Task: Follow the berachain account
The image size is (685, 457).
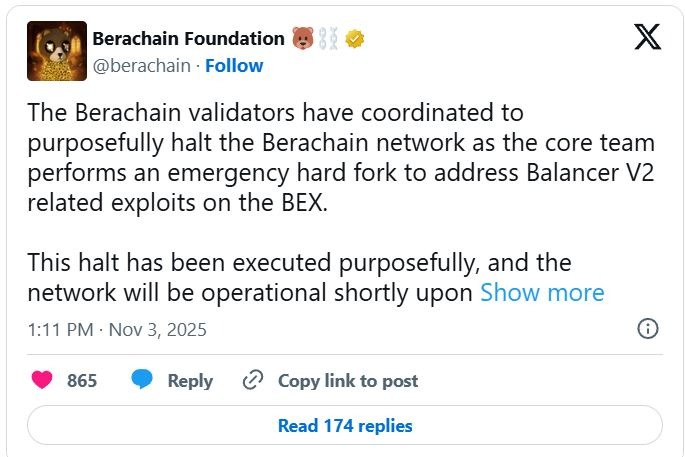Action: pos(234,66)
